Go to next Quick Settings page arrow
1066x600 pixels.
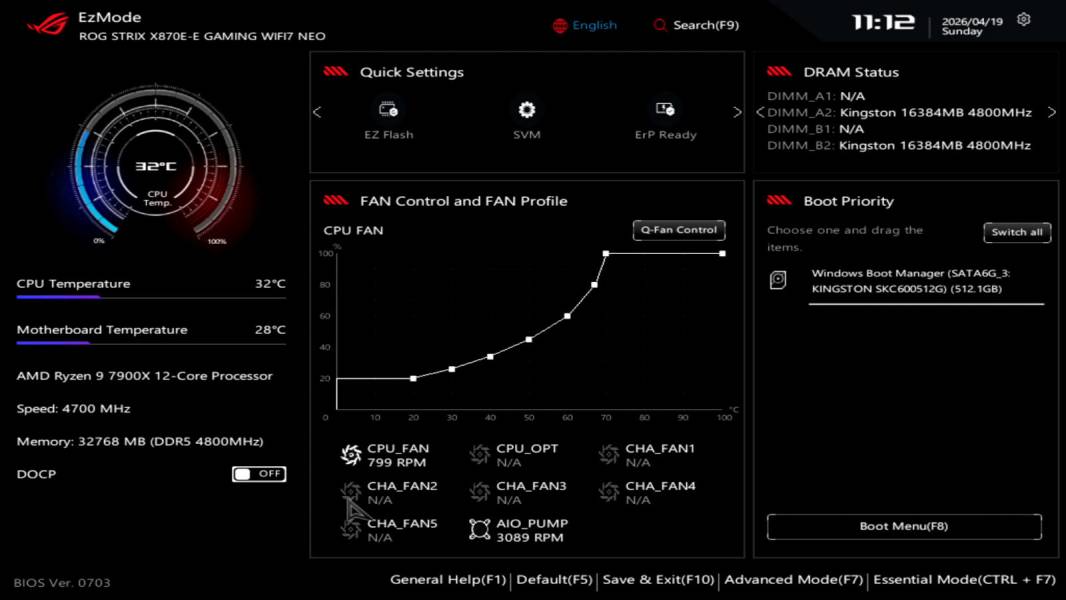[x=737, y=112]
